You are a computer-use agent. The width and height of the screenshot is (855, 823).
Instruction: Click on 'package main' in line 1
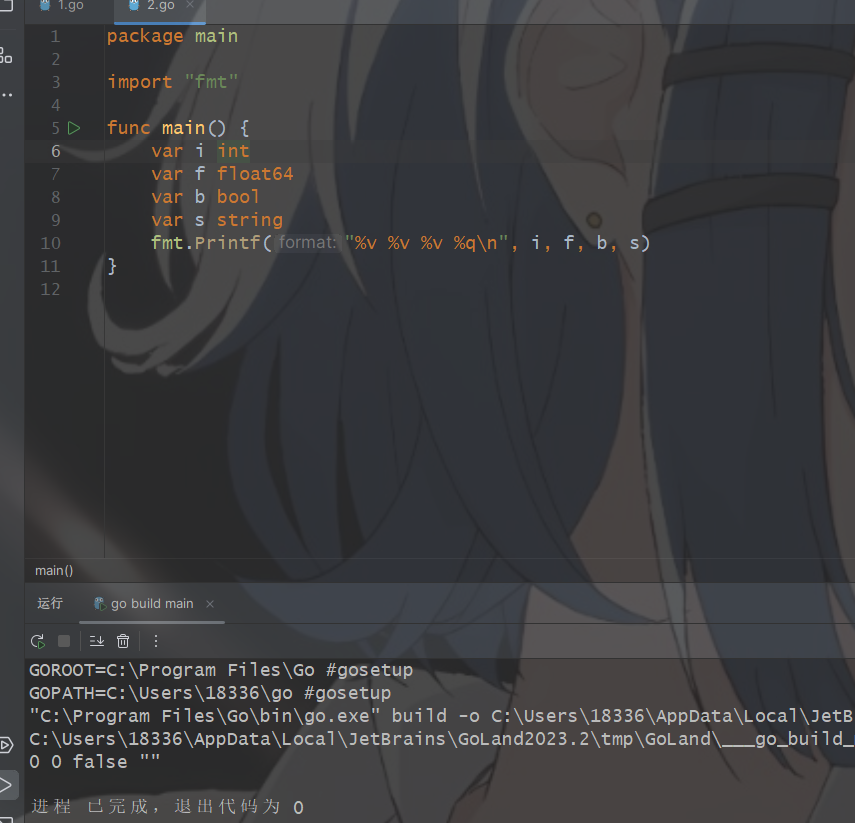[172, 36]
